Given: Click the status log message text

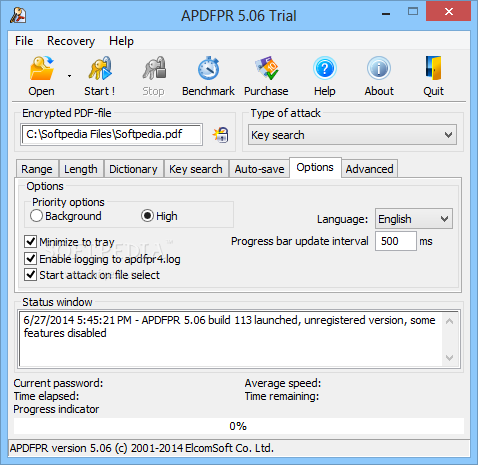Looking at the screenshot, I should point(229,326).
